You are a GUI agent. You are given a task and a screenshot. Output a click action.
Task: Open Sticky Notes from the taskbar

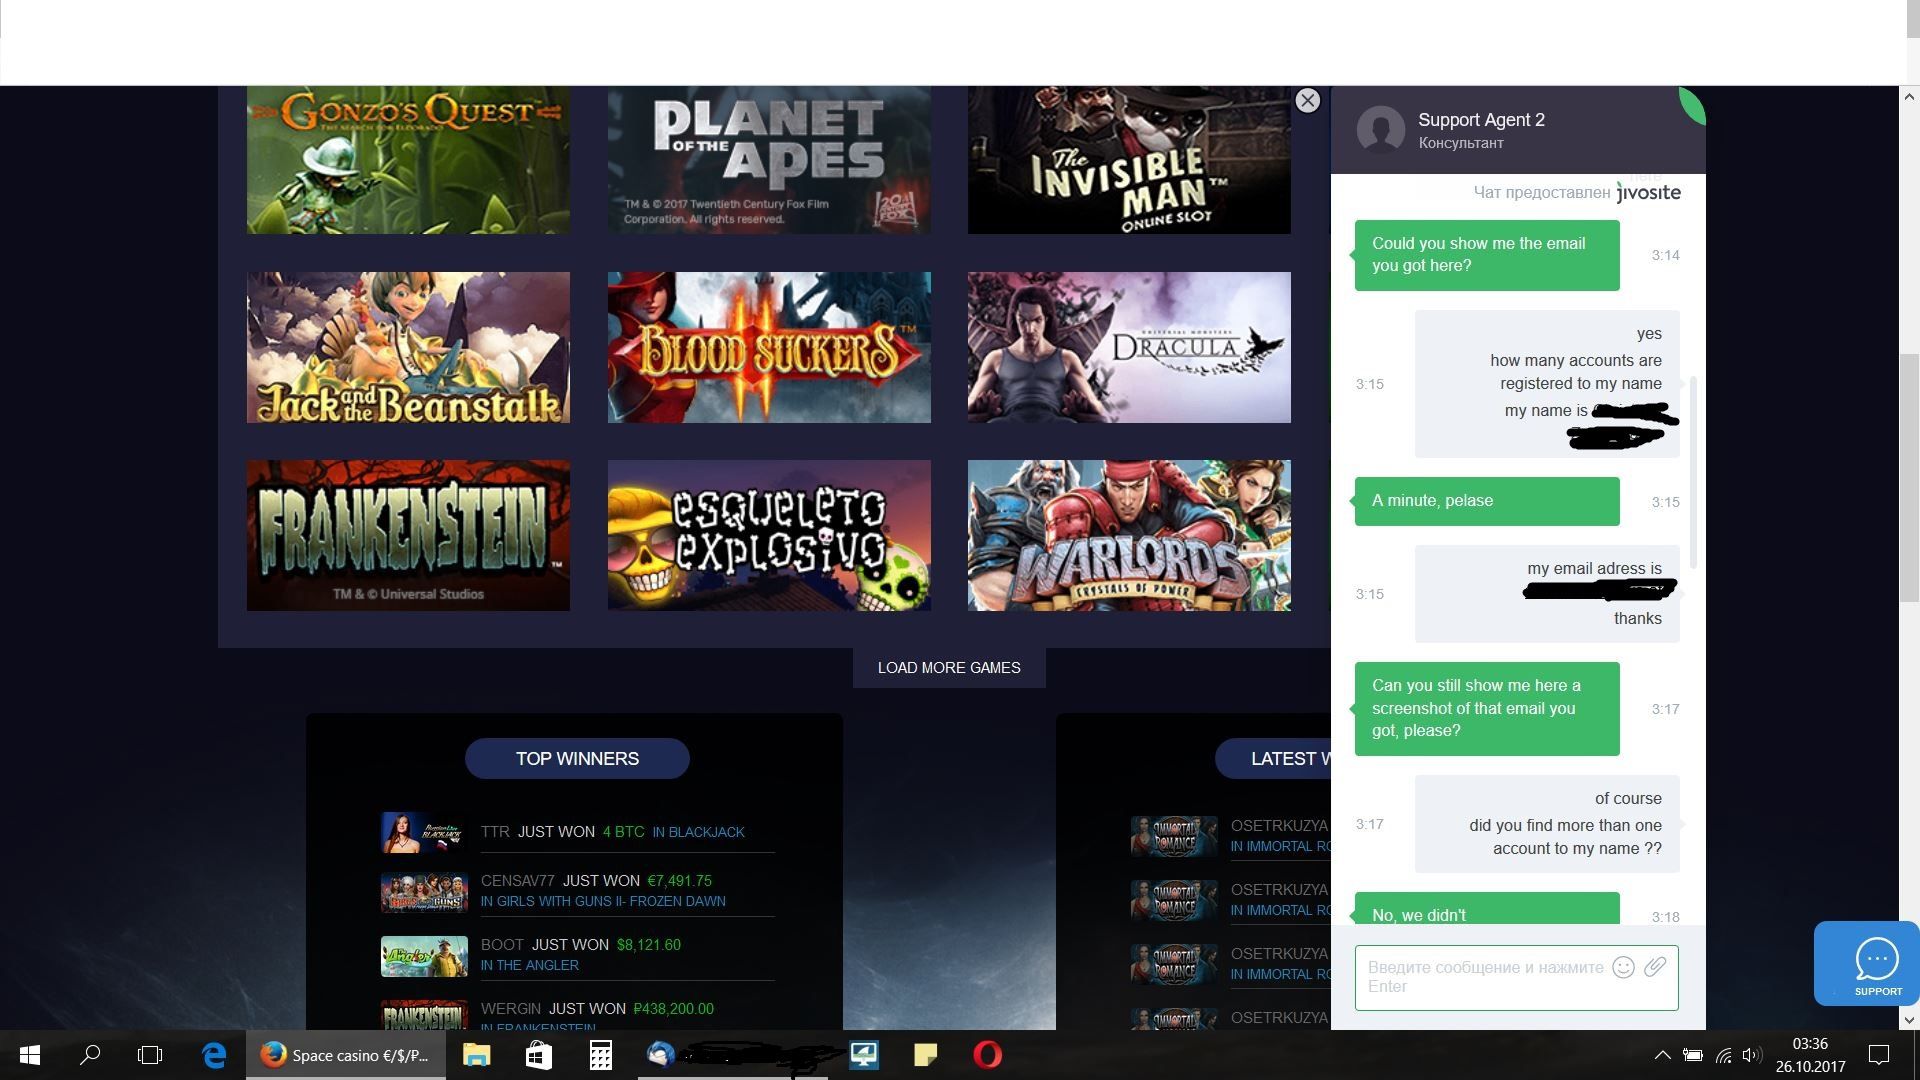click(x=925, y=1055)
